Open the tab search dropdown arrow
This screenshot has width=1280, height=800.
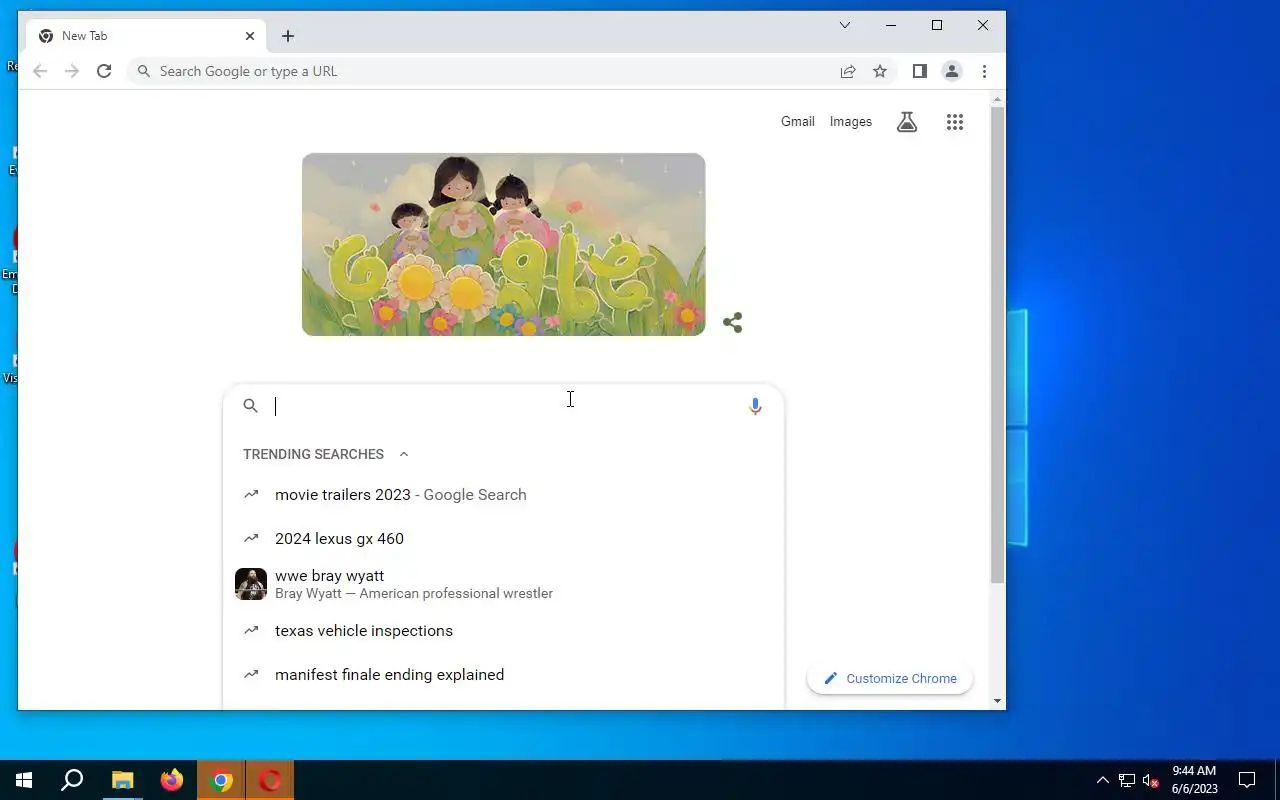845,25
